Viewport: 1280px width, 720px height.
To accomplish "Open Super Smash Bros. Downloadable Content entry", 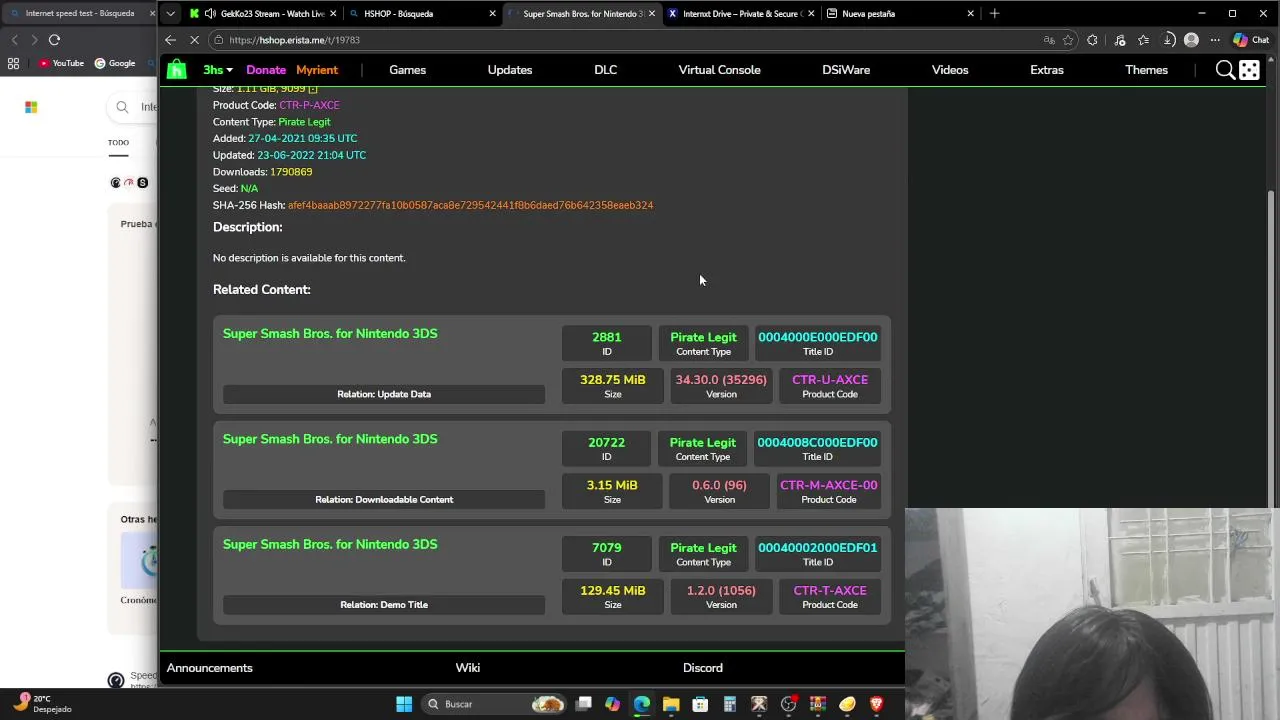I will click(x=552, y=470).
